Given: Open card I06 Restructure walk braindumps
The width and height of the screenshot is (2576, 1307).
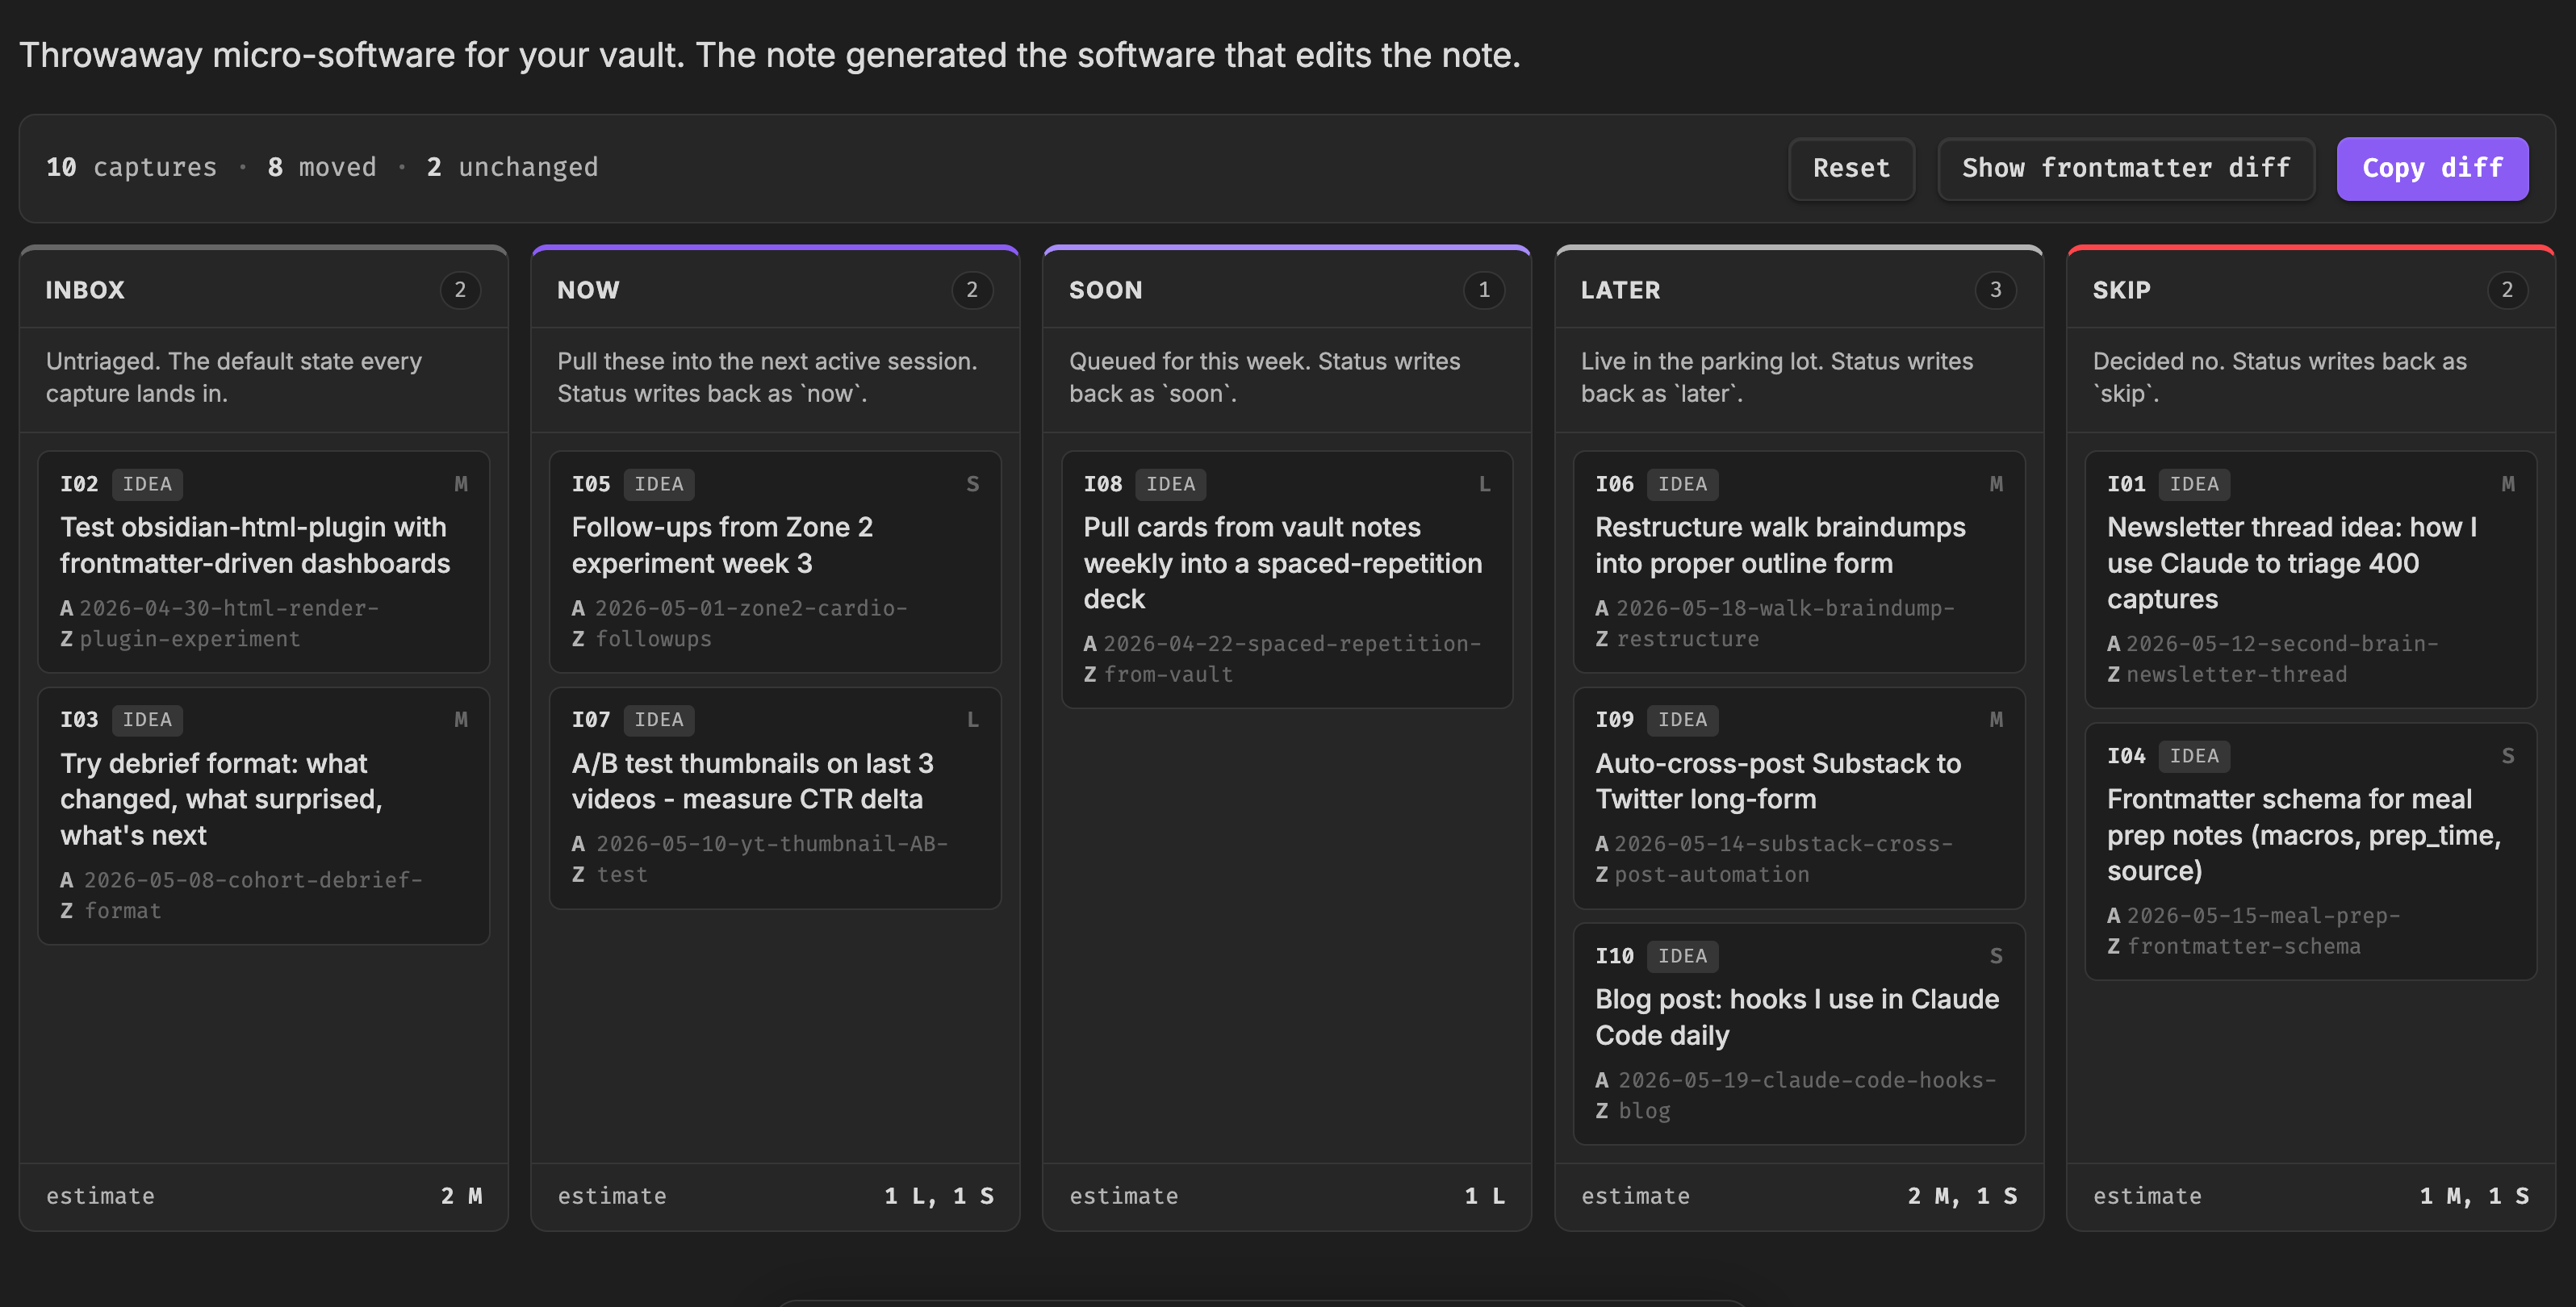Looking at the screenshot, I should [x=1799, y=561].
